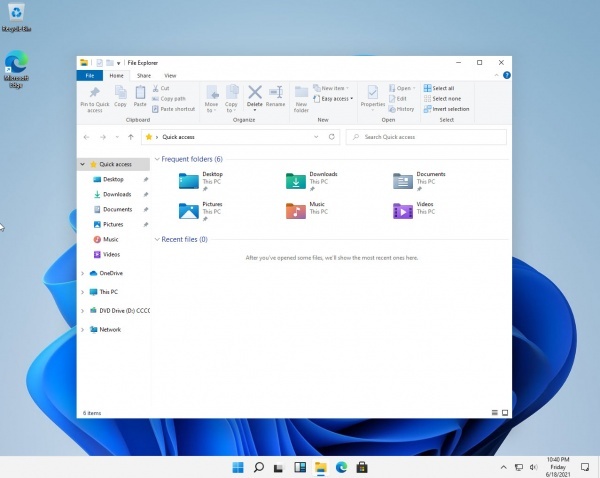Open address bar history dropdown
Screen dimensions: 600x478
(316, 137)
